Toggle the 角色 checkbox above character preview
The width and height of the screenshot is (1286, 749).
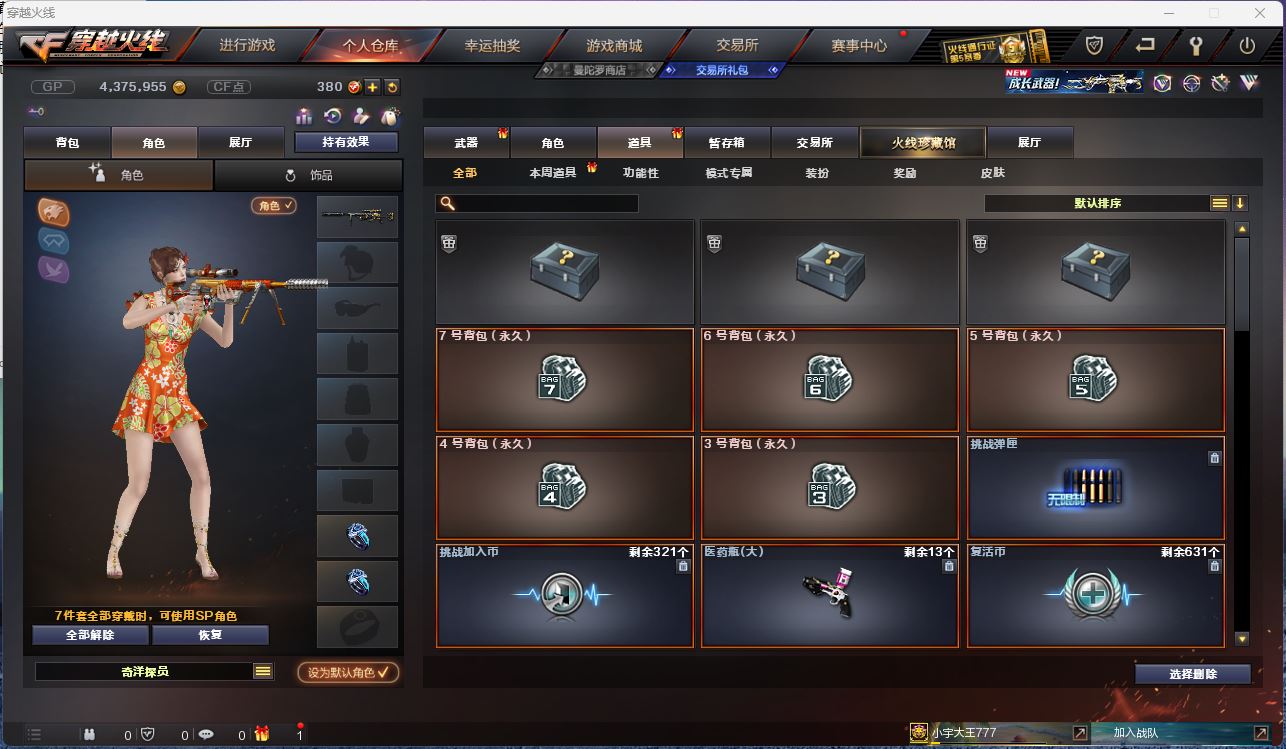tap(274, 205)
